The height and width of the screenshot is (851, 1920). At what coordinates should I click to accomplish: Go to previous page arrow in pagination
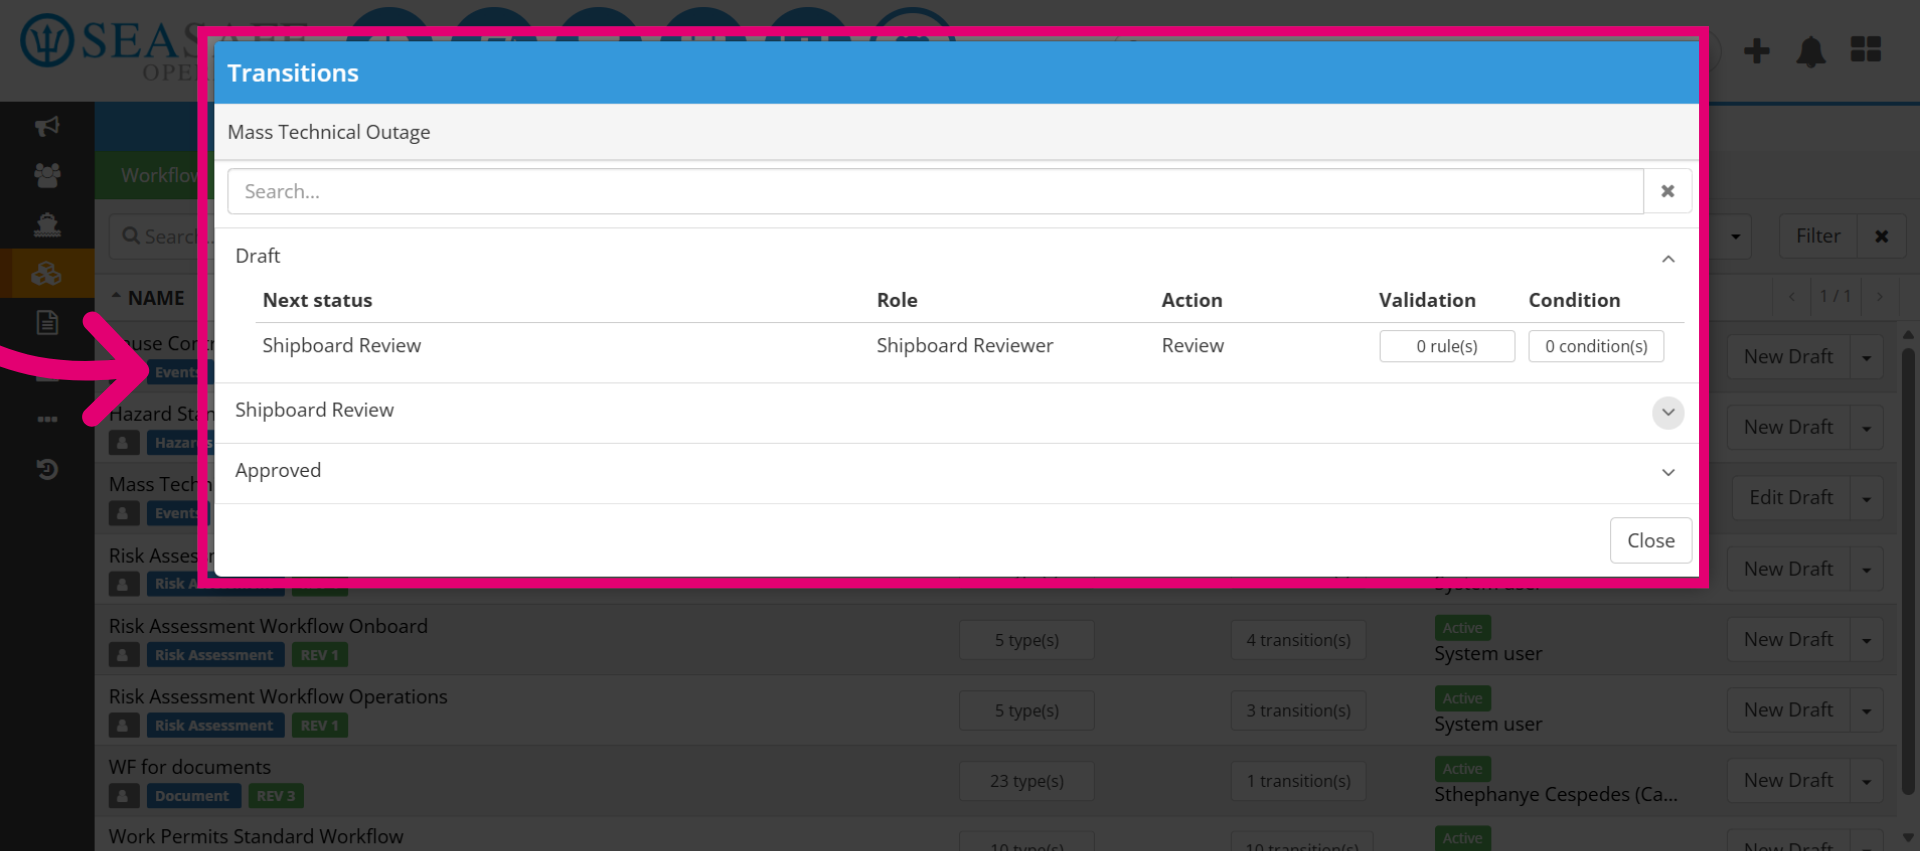(1792, 296)
